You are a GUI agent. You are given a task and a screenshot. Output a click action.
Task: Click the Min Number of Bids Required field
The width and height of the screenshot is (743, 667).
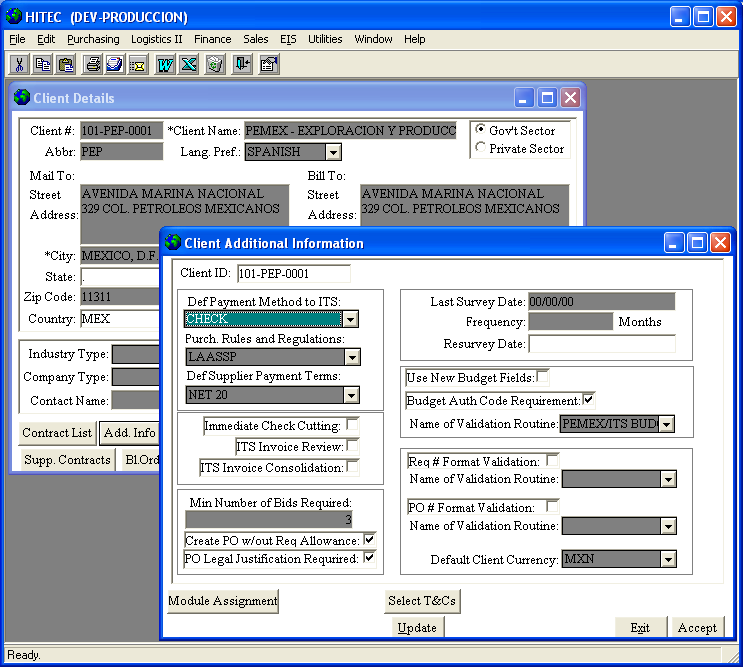pos(269,520)
